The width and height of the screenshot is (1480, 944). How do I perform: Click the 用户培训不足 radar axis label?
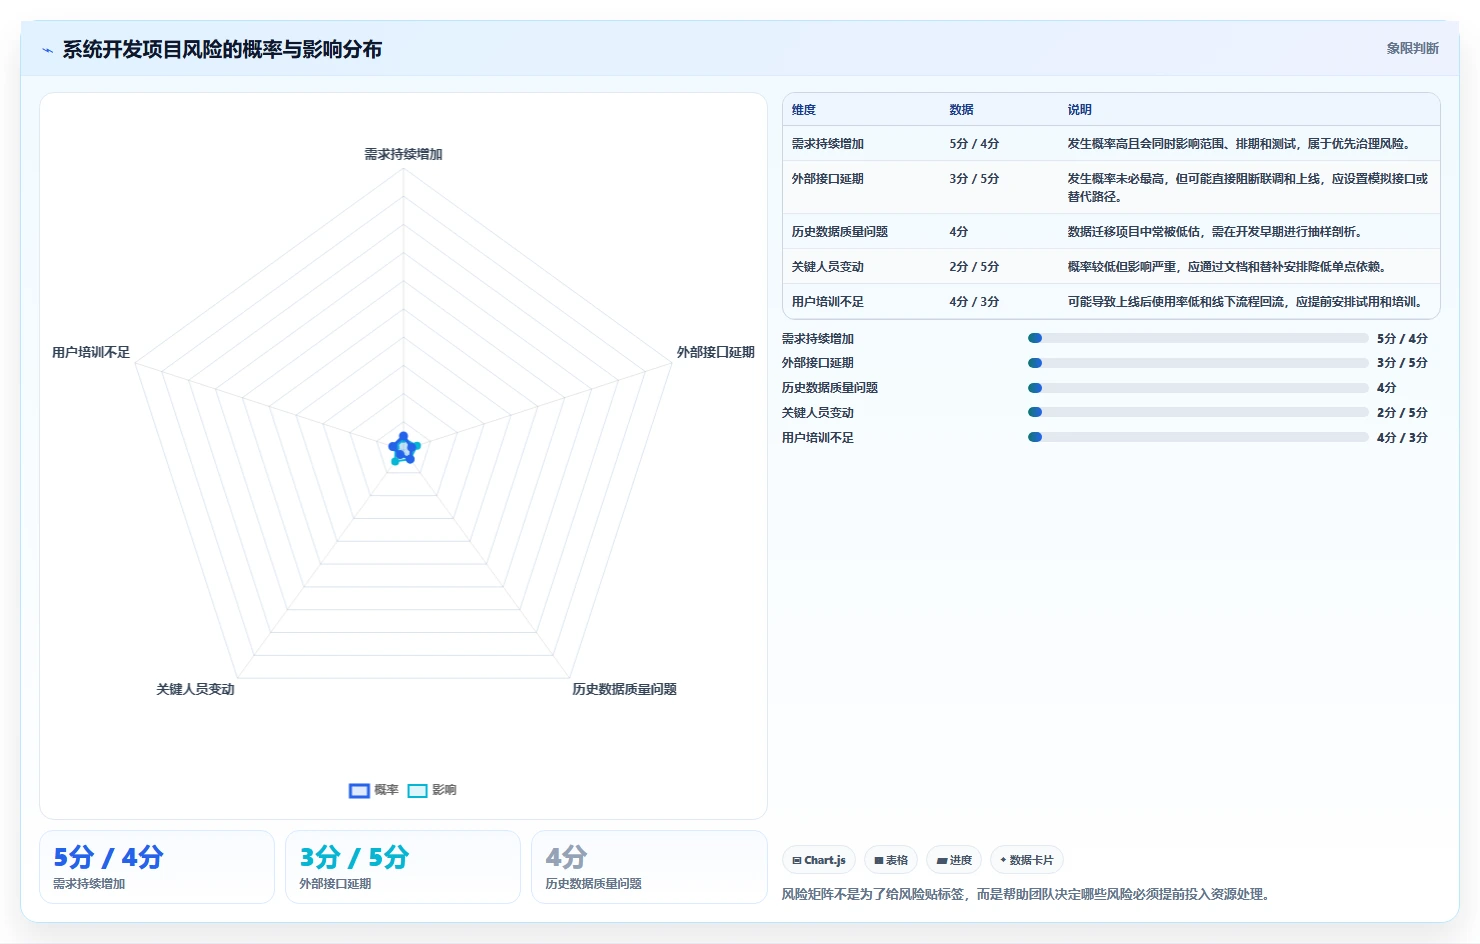91,352
